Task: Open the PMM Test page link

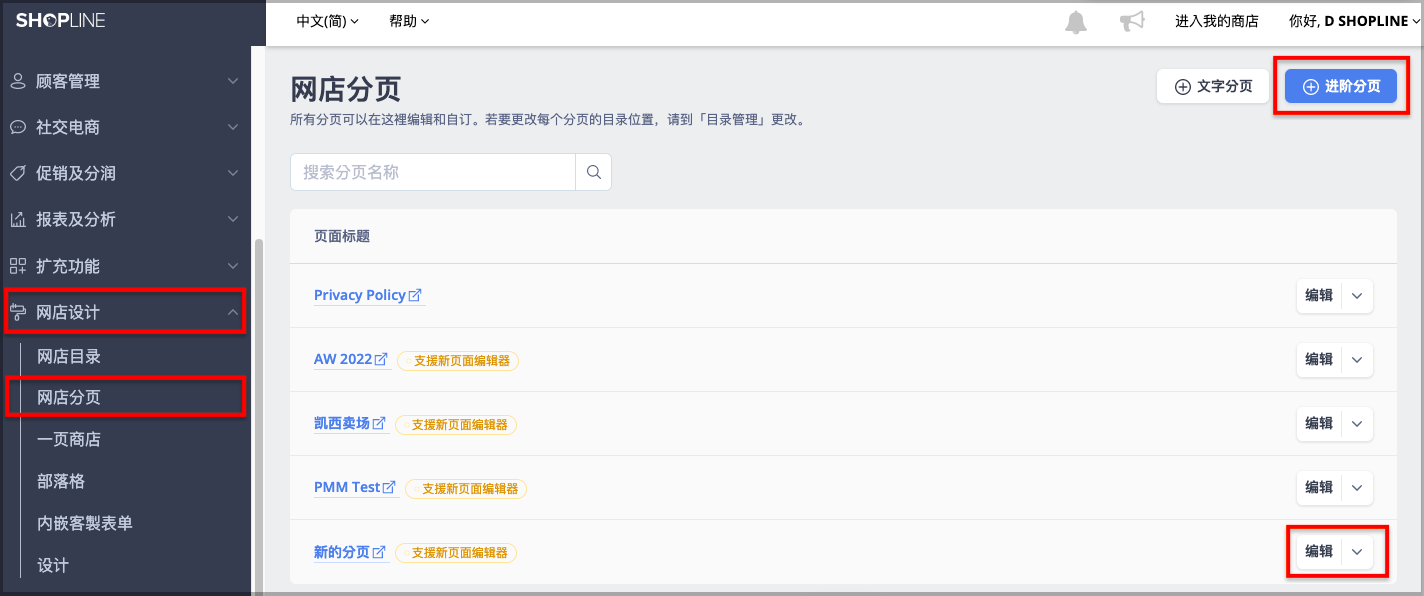Action: click(x=347, y=487)
